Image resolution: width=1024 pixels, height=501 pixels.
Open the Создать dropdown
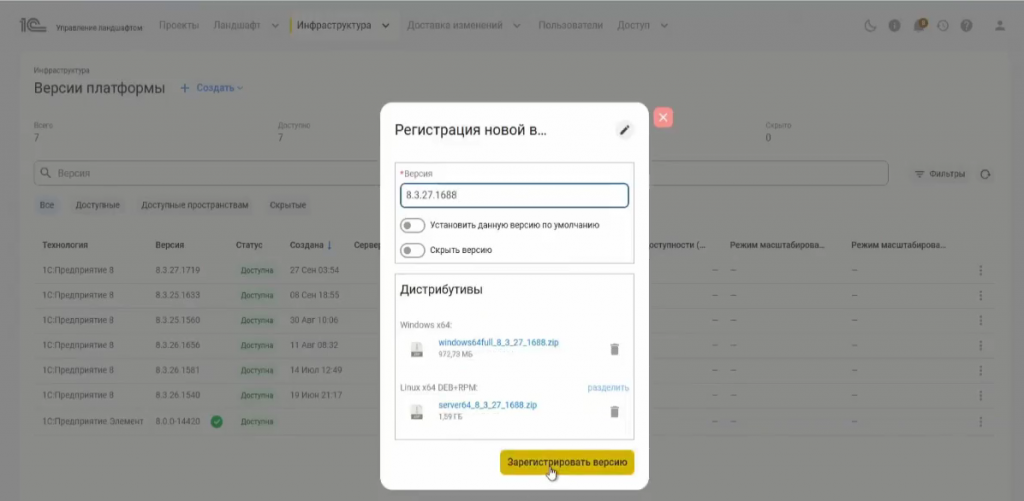tap(212, 88)
